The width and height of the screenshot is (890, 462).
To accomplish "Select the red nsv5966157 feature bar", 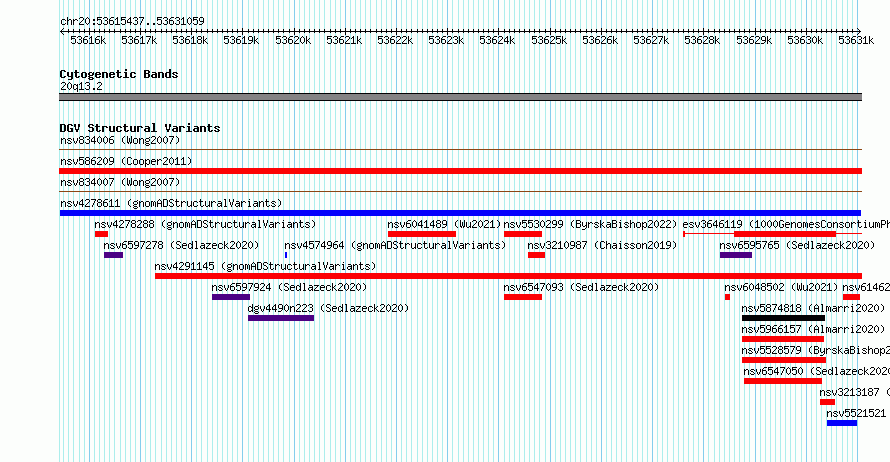I will 783,339.
